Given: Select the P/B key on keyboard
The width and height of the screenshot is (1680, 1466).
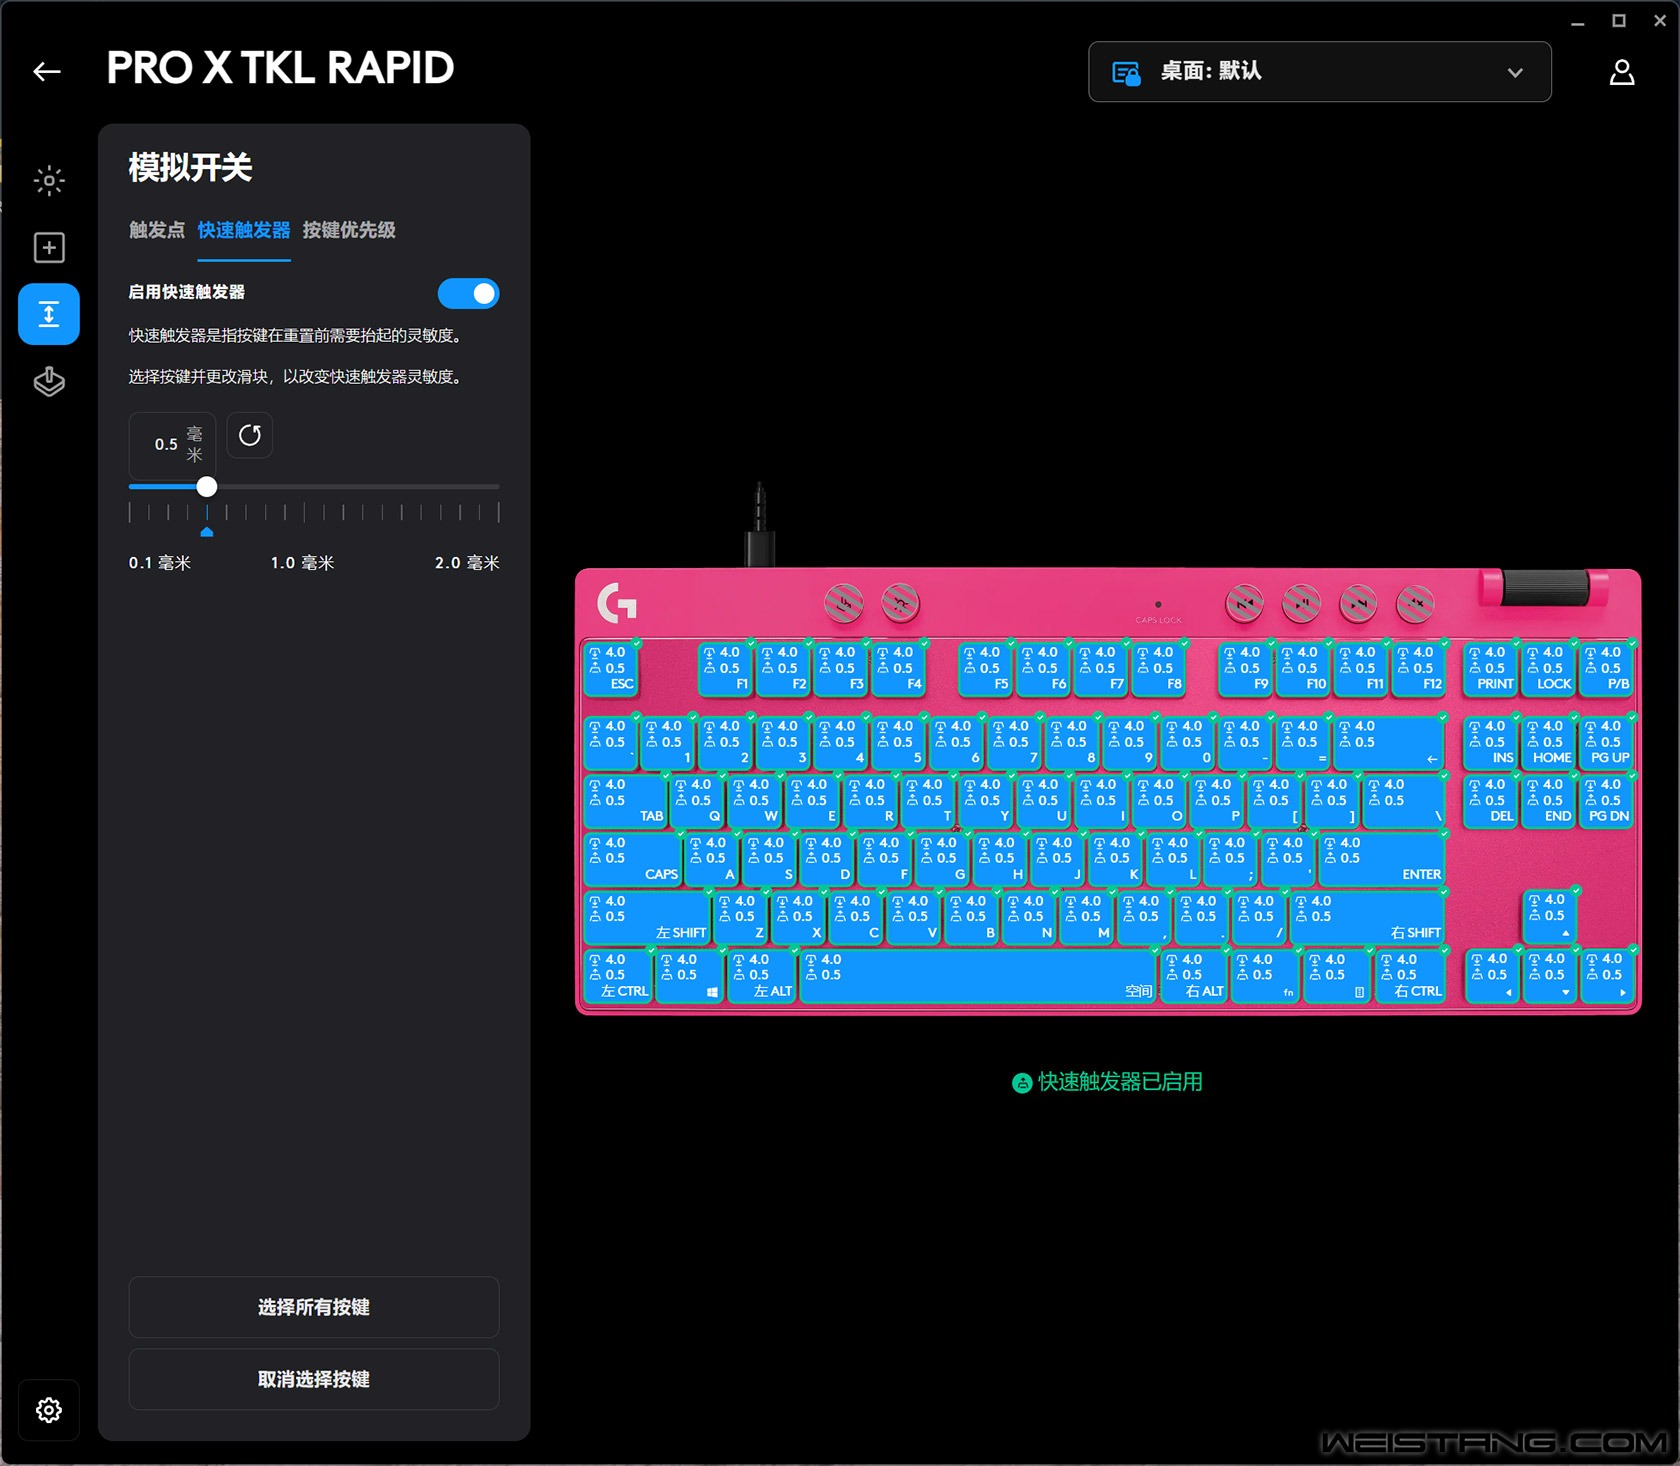Looking at the screenshot, I should click(1606, 669).
